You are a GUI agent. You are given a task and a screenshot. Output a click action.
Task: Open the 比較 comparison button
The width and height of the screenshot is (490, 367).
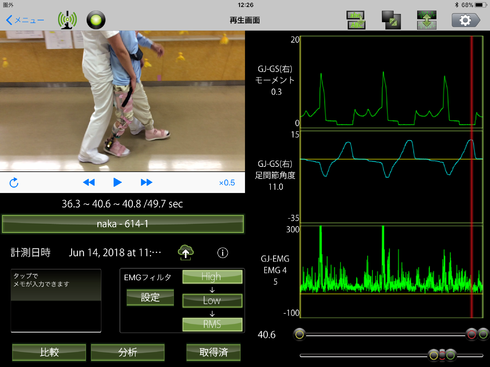click(x=49, y=352)
